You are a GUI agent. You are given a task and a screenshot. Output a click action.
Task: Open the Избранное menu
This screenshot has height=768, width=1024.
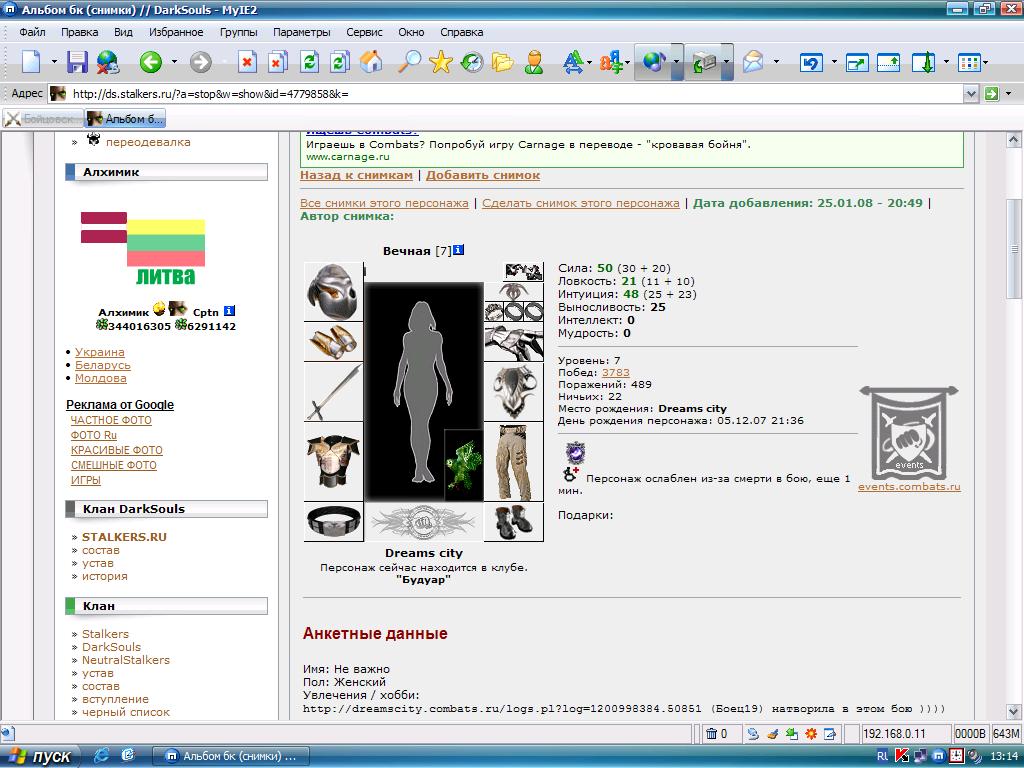(x=176, y=32)
